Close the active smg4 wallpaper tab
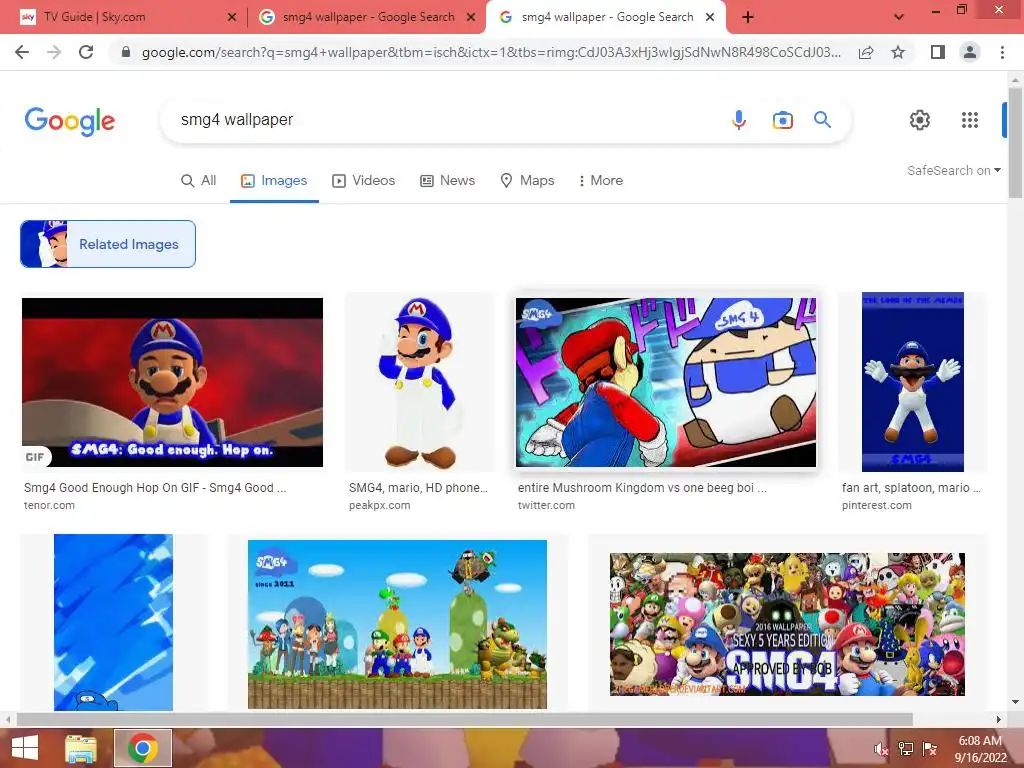The width and height of the screenshot is (1024, 768). (710, 18)
